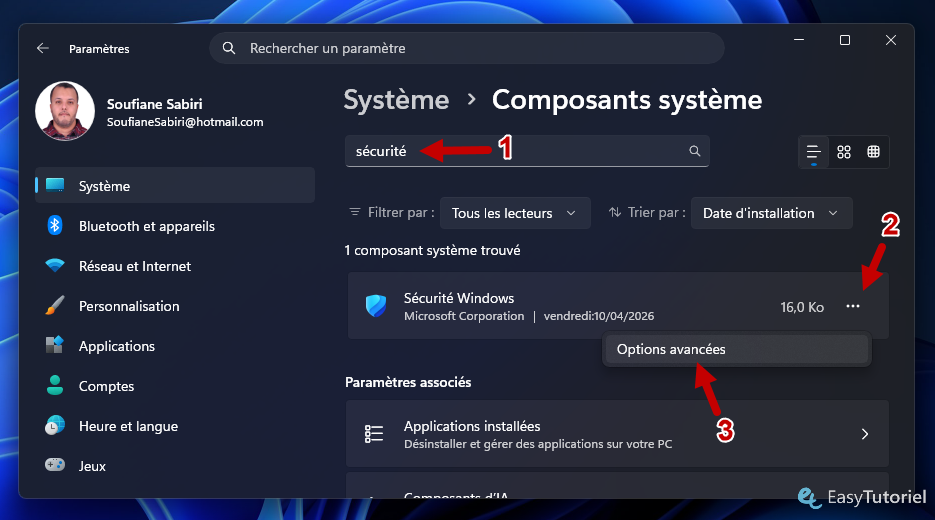Open Applications settings category
Image resolution: width=935 pixels, height=520 pixels.
click(x=175, y=346)
